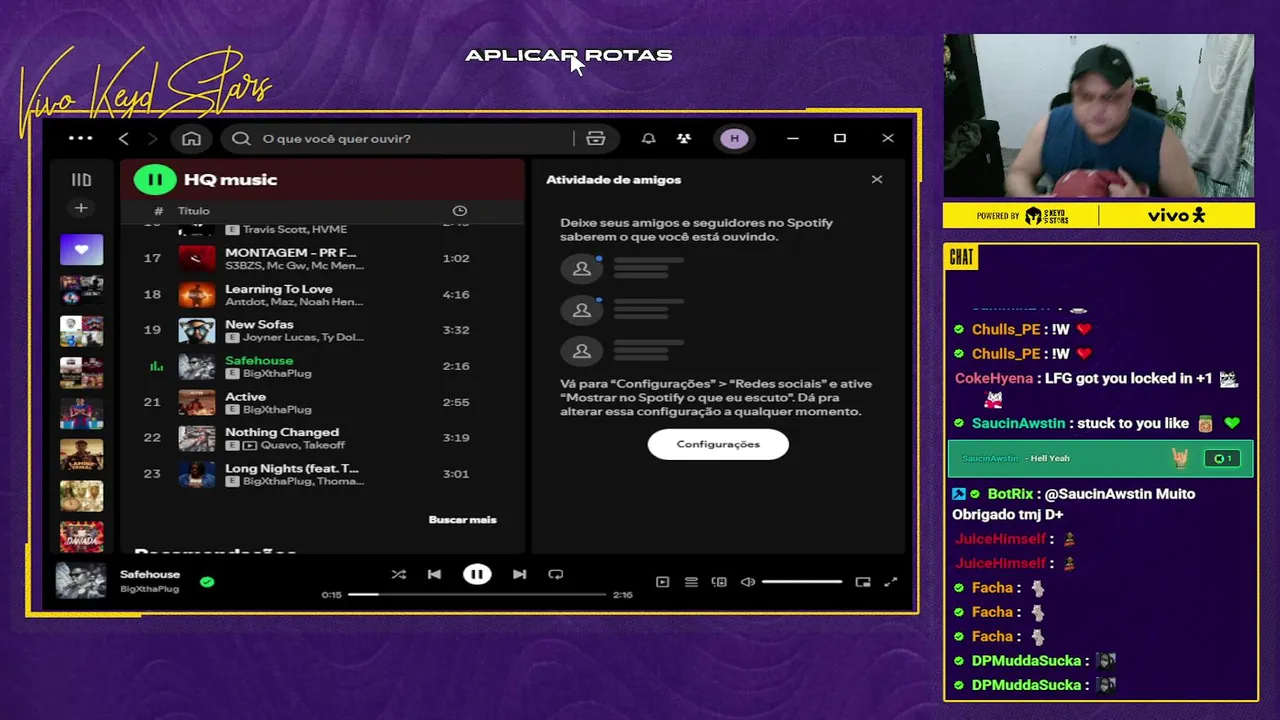
Task: Toggle Now Playing view icon
Action: [662, 582]
